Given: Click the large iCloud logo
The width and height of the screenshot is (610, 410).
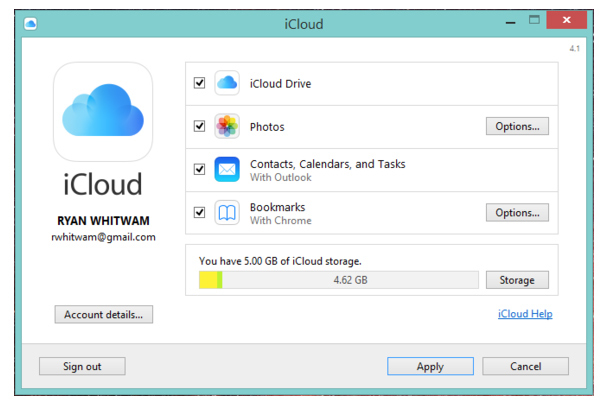Looking at the screenshot, I should tap(103, 111).
